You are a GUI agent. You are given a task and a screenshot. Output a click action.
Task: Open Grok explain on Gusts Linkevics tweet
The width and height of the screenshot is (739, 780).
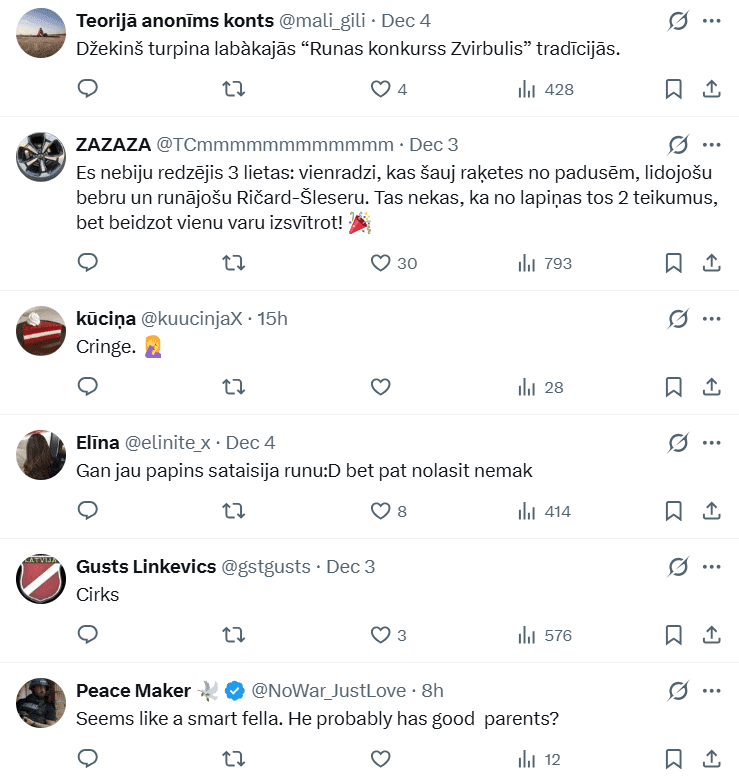point(678,567)
